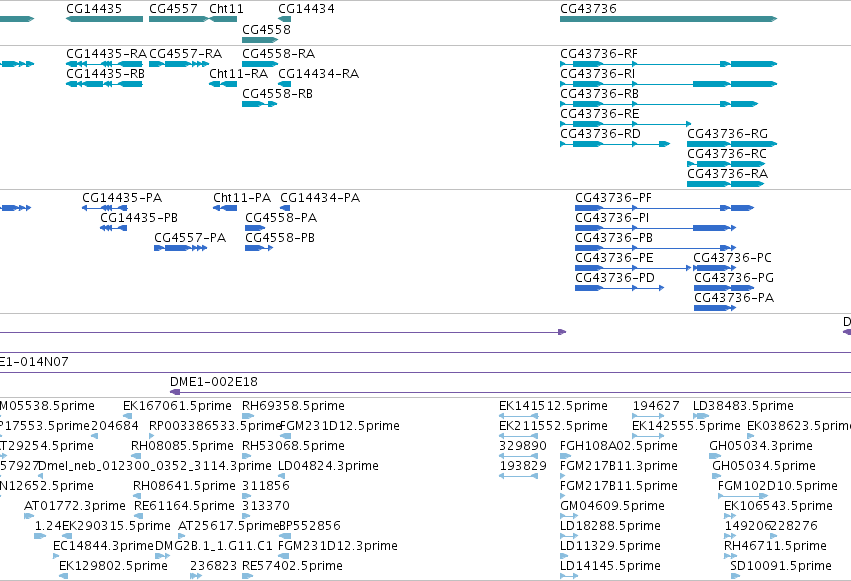Select the CG14435-PB protein label

[139, 218]
